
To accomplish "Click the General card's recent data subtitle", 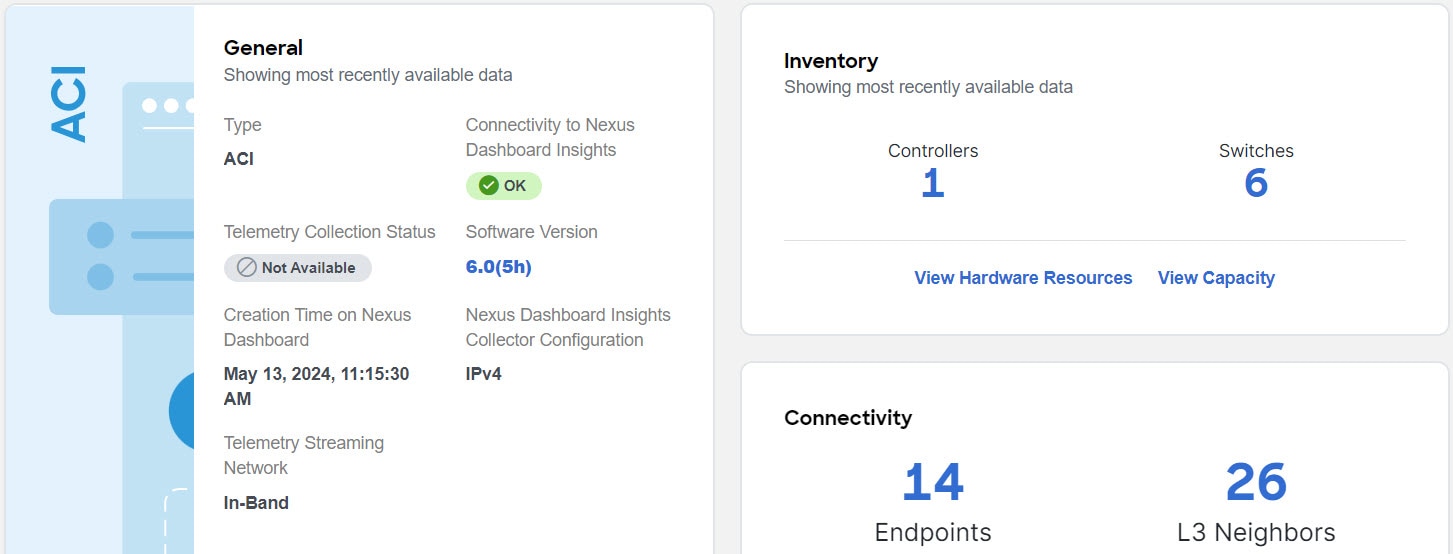I will coord(368,75).
